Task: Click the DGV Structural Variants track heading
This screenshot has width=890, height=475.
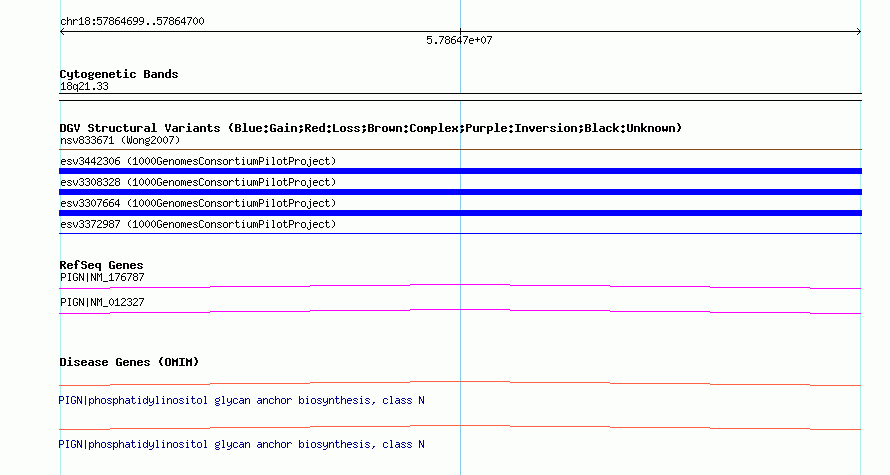Action: (371, 128)
